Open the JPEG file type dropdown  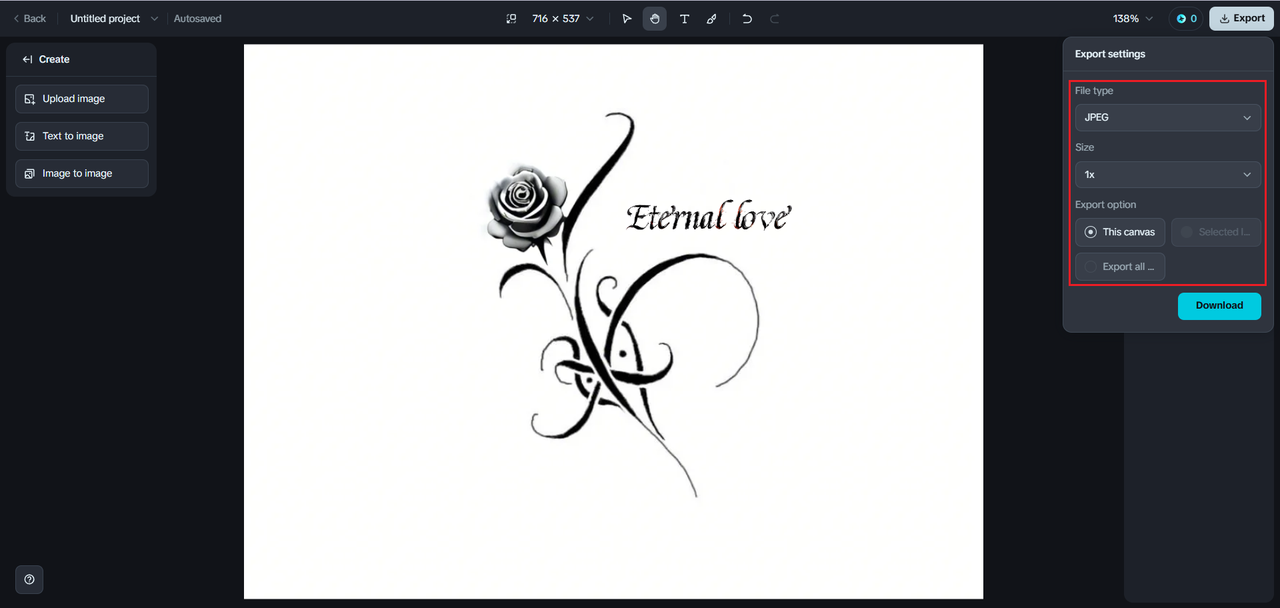click(1168, 117)
